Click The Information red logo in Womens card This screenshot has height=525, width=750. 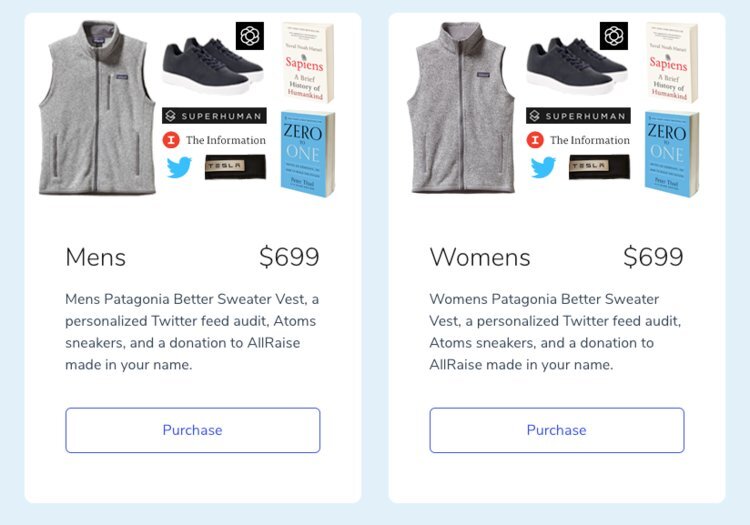click(x=535, y=140)
